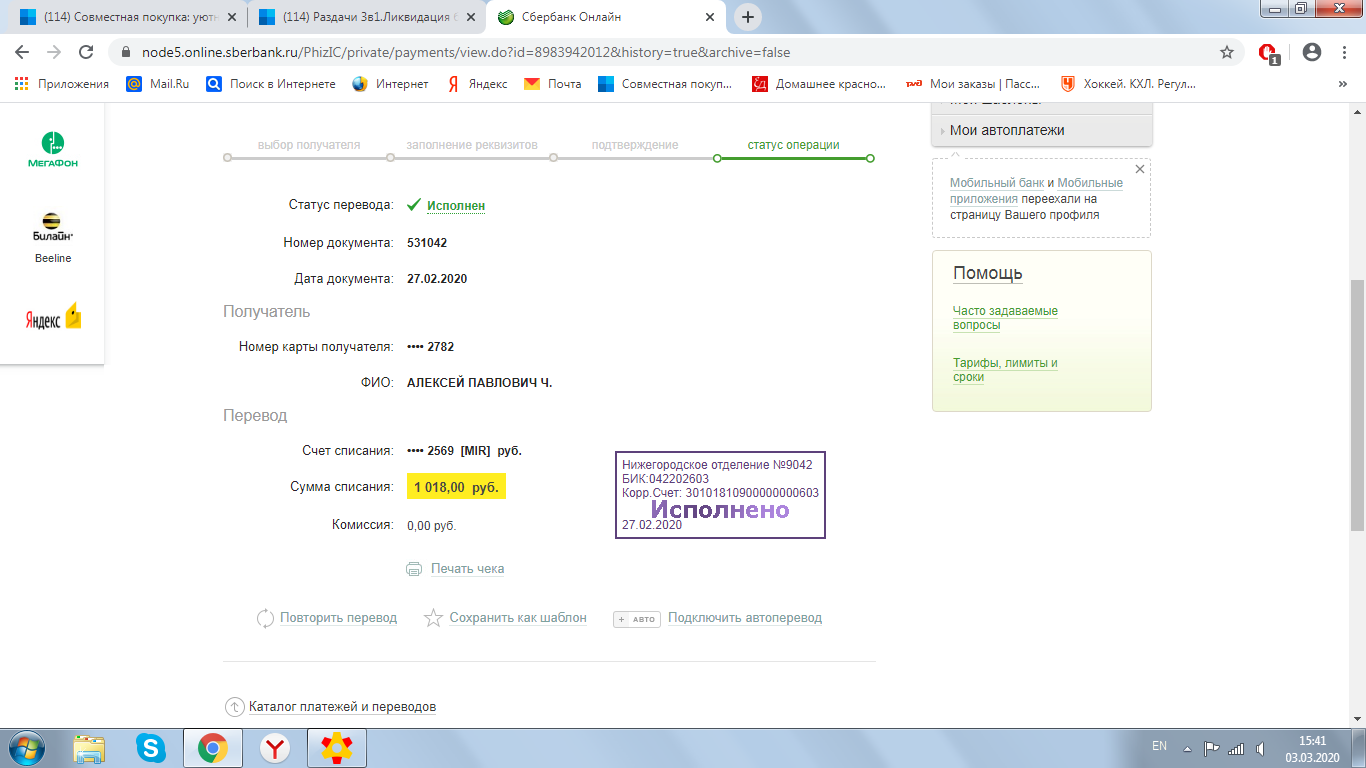1366x768 pixels.
Task: Open the Opera-like extension icon with badge
Action: 1269,53
